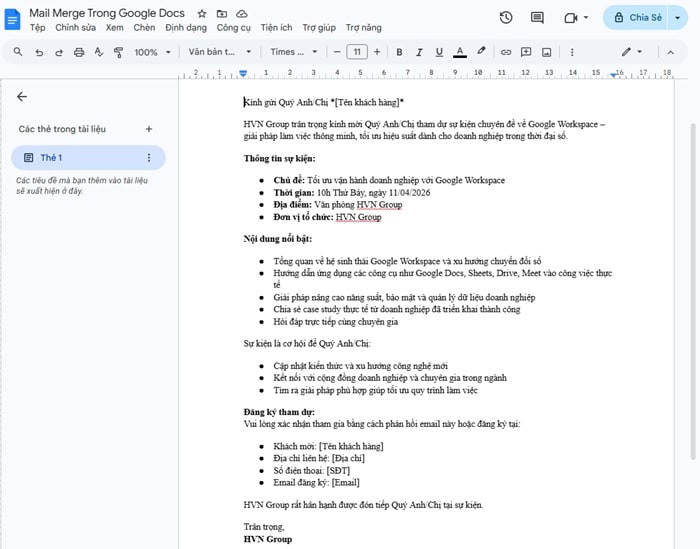Viewport: 700px width, 549px height.
Task: Decrease font size with minus
Action: [x=337, y=52]
